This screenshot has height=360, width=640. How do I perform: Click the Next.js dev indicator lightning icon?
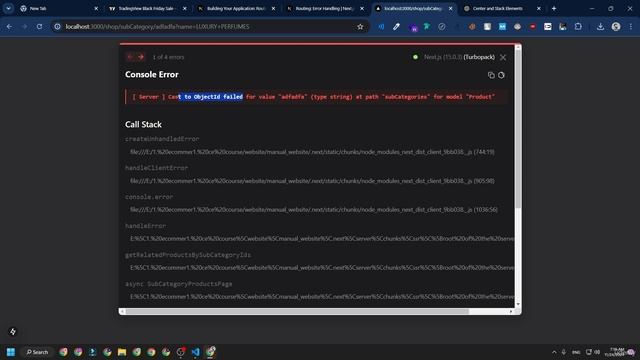click(13, 331)
